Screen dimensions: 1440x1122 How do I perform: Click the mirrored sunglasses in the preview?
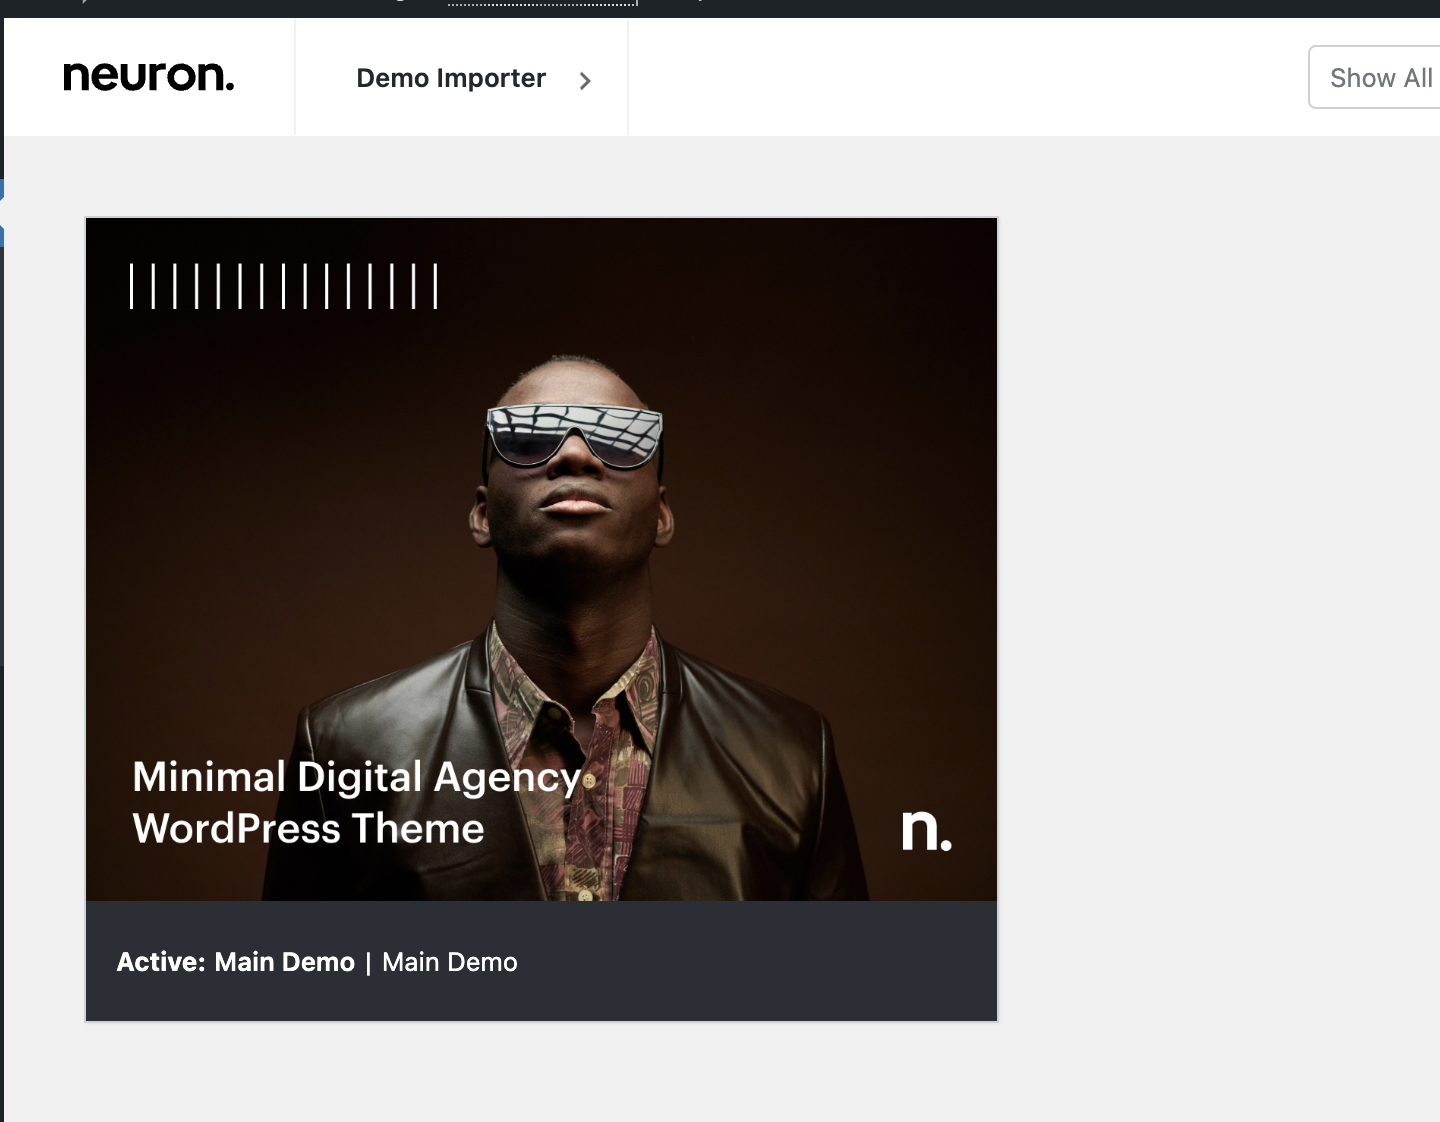[574, 434]
